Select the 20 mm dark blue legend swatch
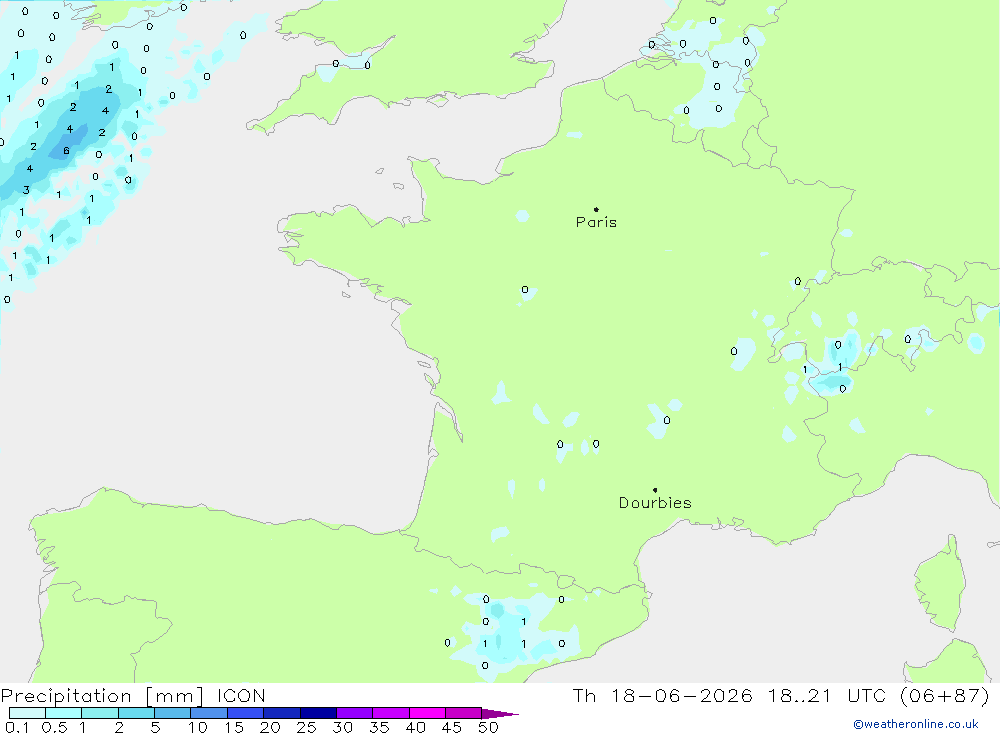 [x=281, y=713]
